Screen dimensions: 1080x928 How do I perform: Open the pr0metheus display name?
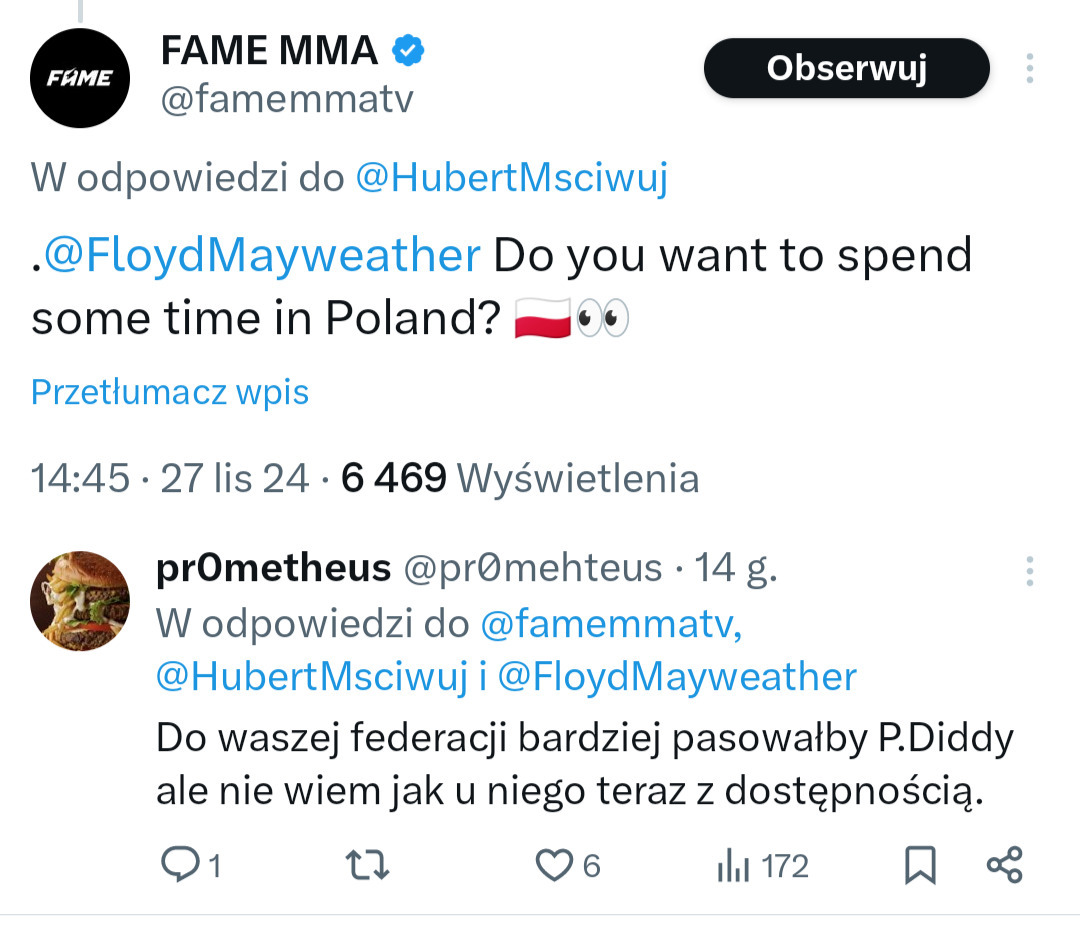click(x=273, y=568)
